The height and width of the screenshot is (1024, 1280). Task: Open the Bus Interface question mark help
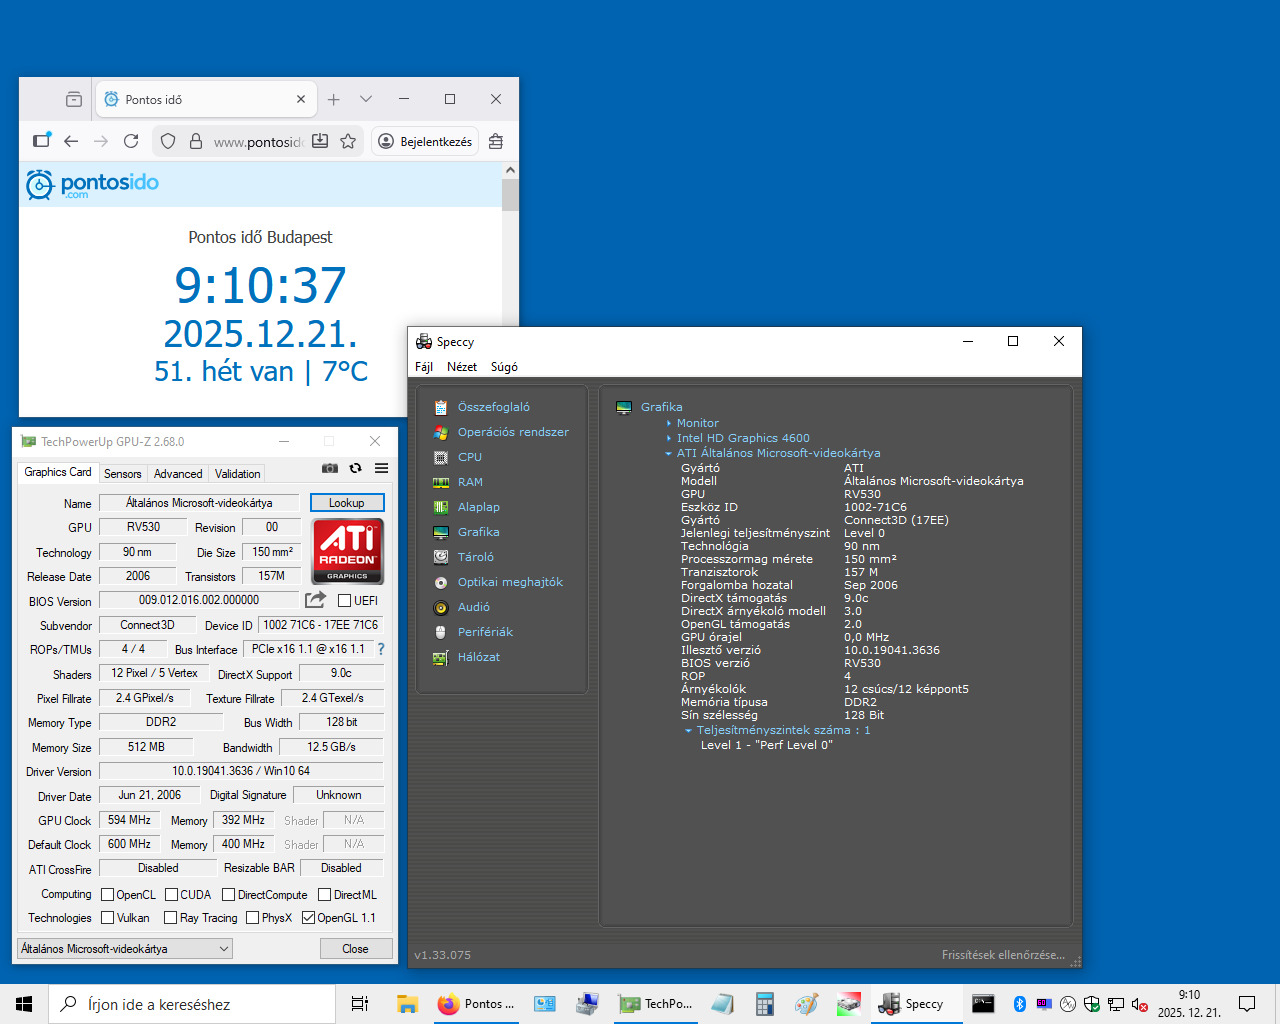coord(380,649)
